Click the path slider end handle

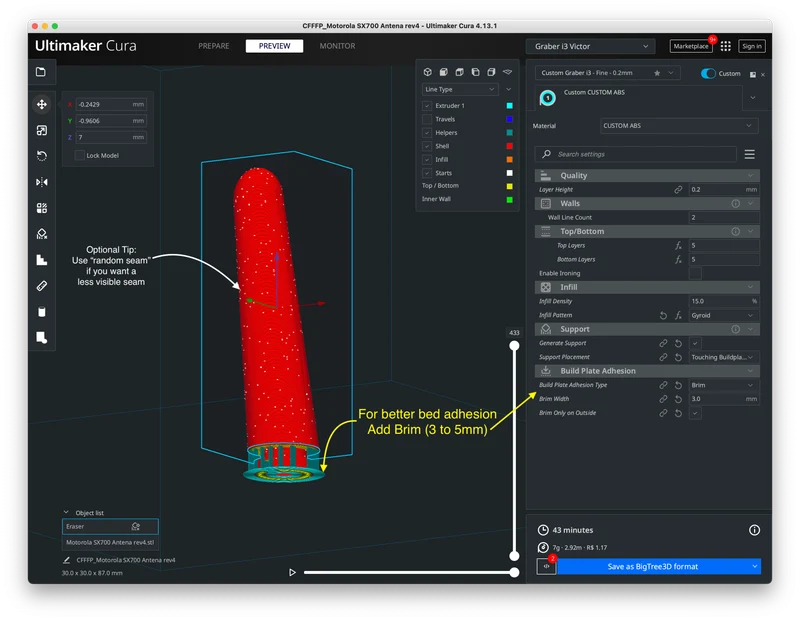tap(514, 573)
